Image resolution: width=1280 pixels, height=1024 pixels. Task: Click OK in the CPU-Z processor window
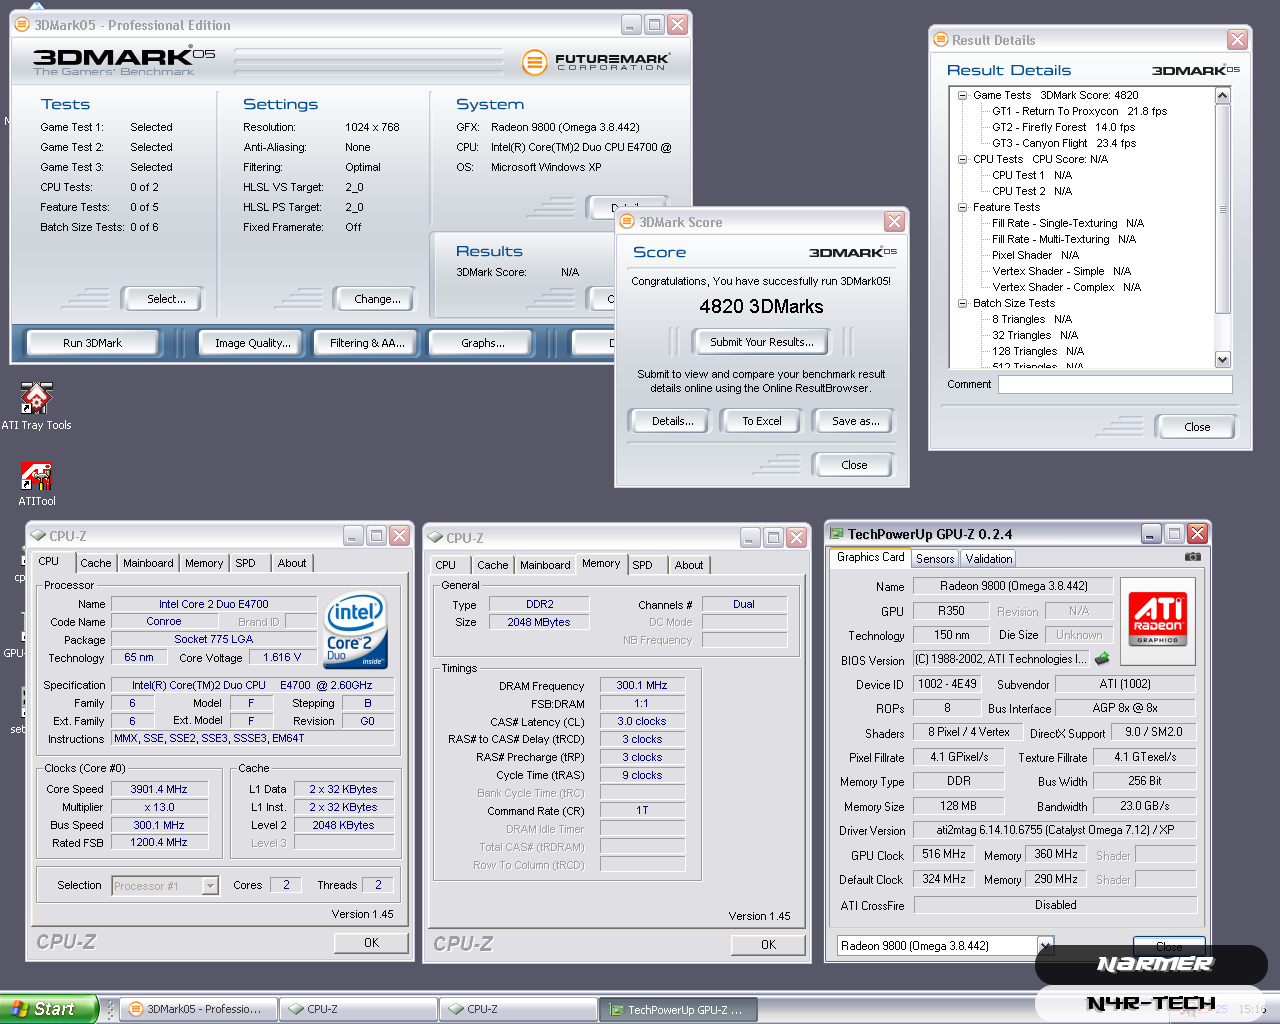coord(371,943)
